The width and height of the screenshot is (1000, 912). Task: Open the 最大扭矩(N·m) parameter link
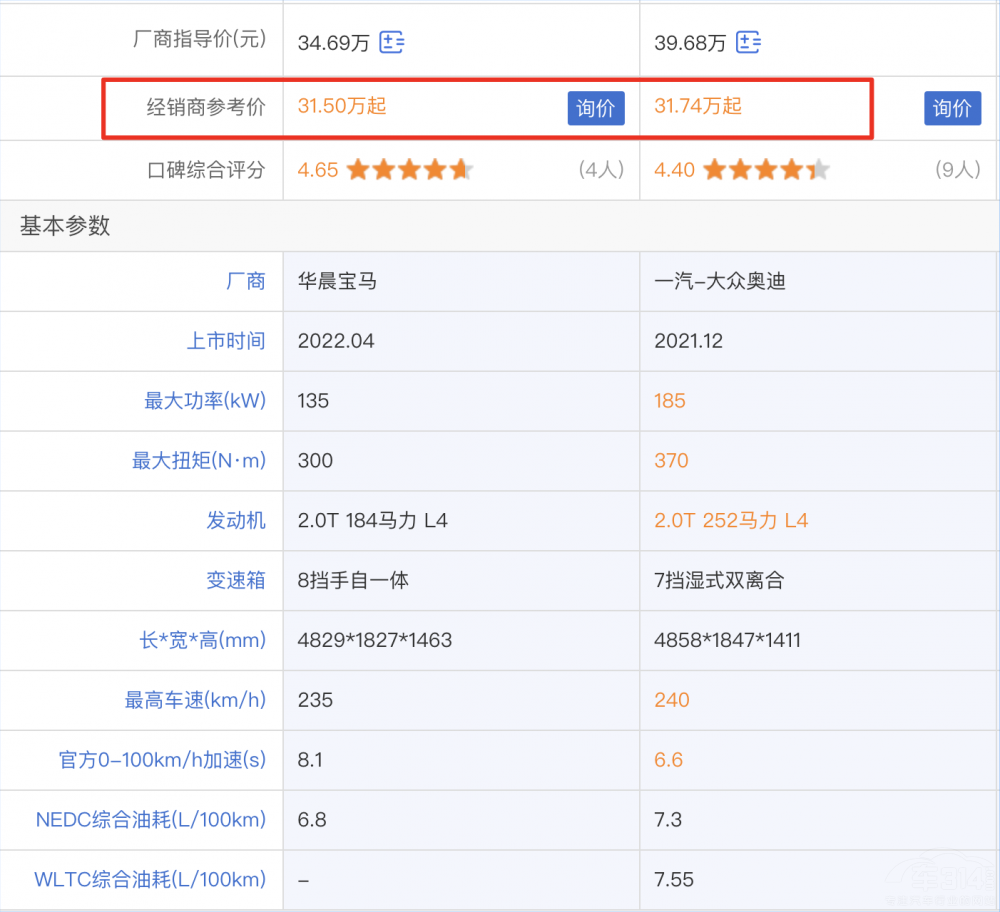point(199,461)
